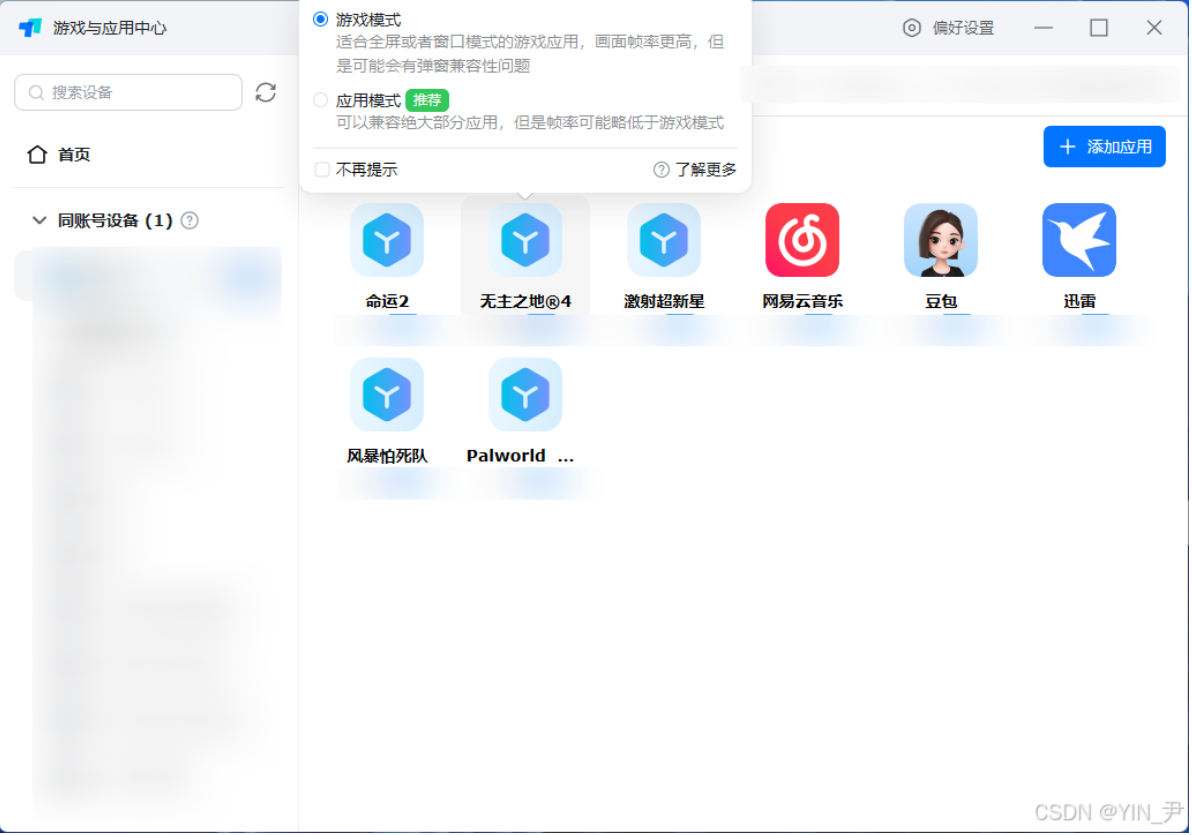Click the 迅雷 label text
This screenshot has width=1192, height=835.
pos(1079,301)
